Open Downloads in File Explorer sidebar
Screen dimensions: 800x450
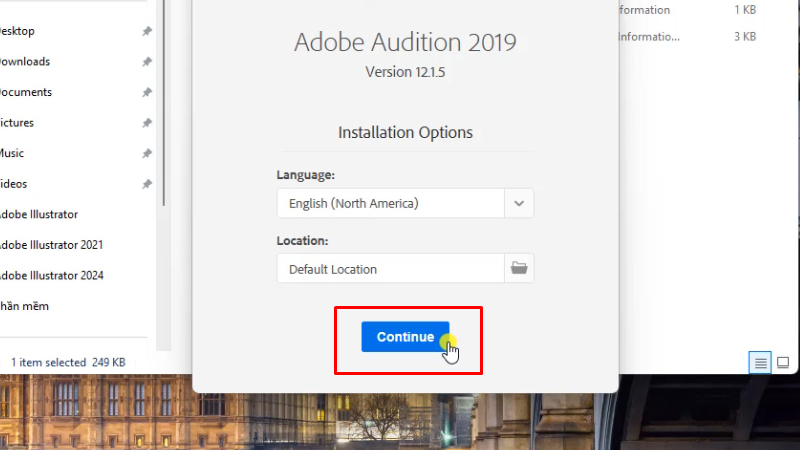pos(24,62)
